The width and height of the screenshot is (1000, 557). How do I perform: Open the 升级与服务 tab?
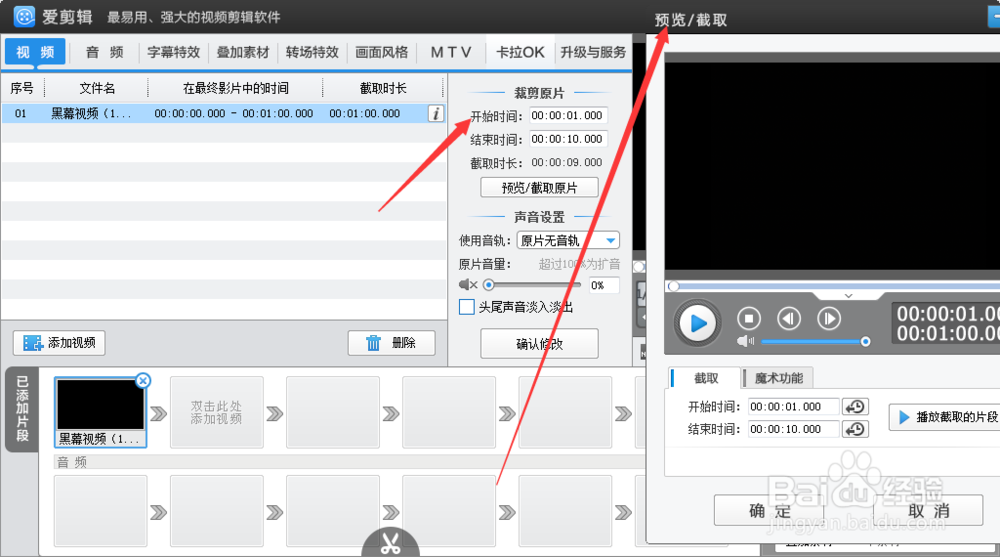[x=593, y=52]
